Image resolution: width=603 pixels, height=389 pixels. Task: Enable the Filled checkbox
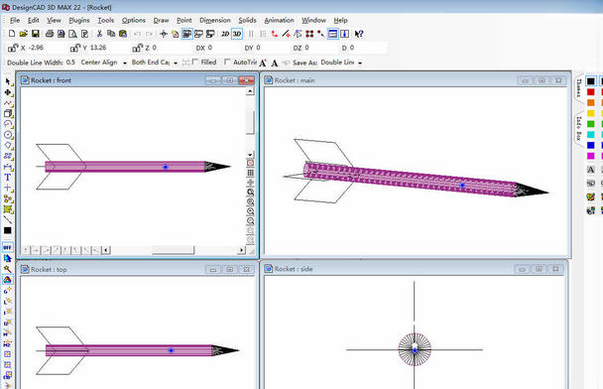point(195,62)
